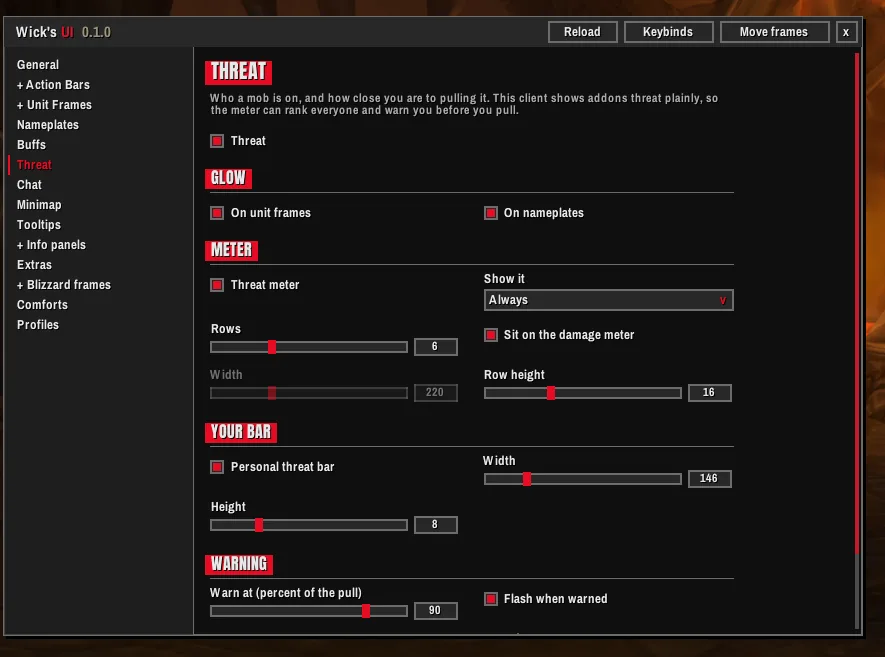The height and width of the screenshot is (657, 885).
Task: Click the Move frames button
Action: tap(774, 32)
